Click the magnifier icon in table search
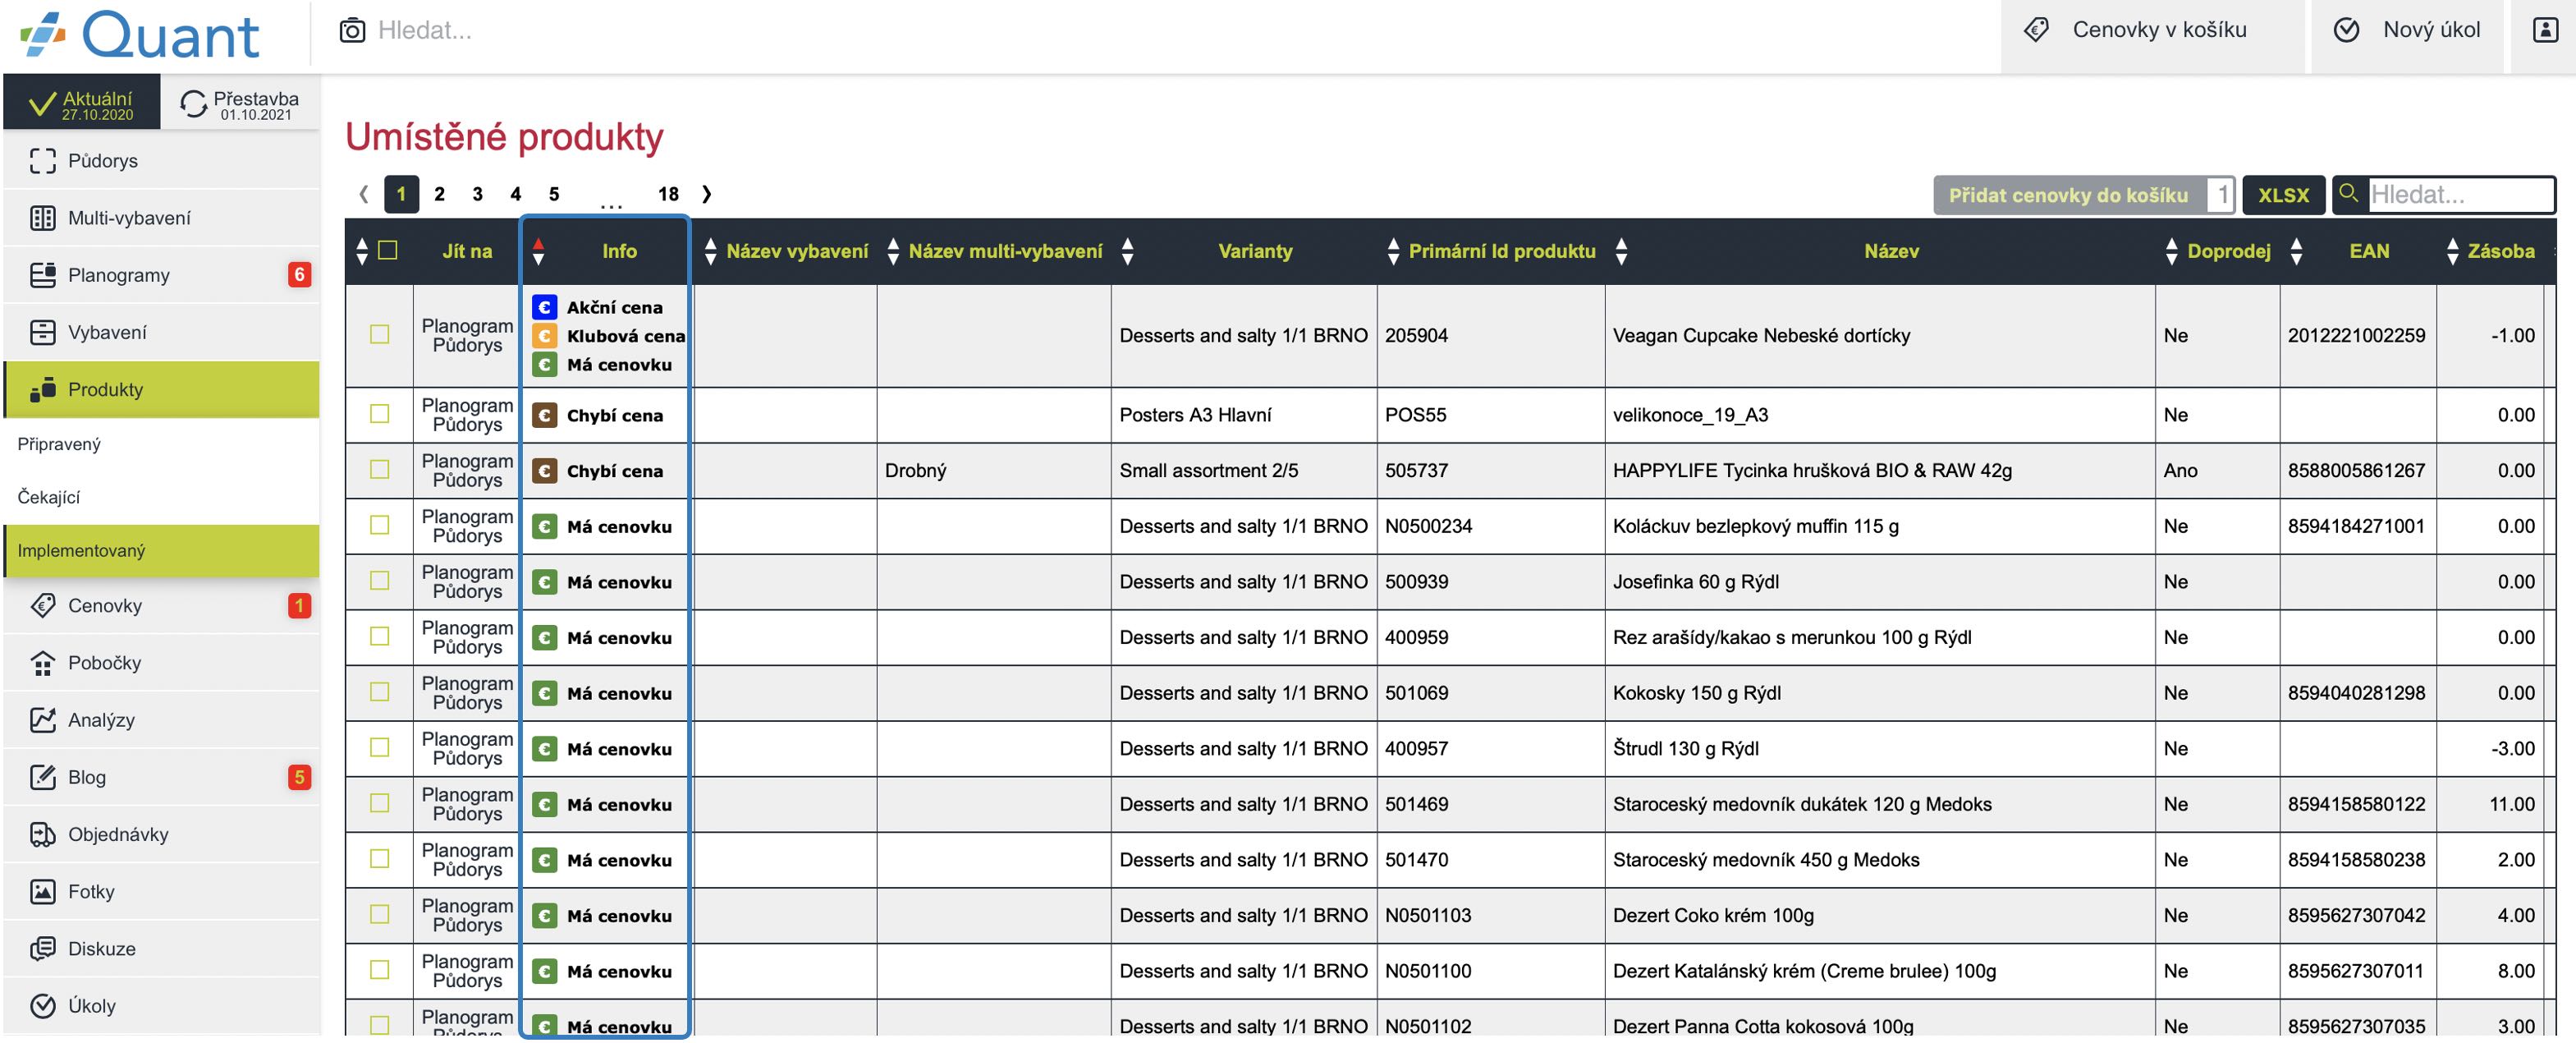 2349,193
